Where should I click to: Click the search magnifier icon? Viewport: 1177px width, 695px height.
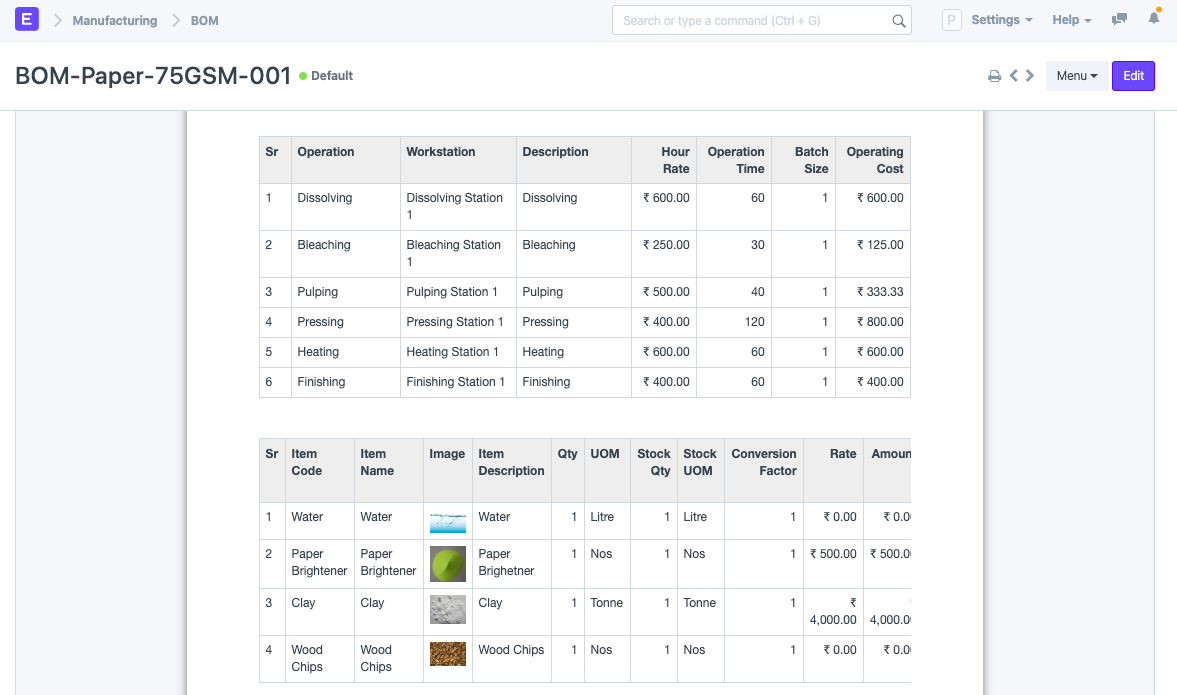(x=898, y=21)
